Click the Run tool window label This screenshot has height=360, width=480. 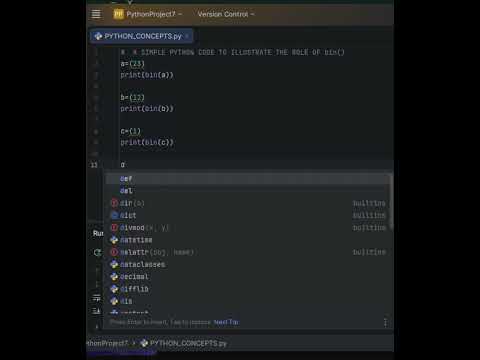pos(98,233)
